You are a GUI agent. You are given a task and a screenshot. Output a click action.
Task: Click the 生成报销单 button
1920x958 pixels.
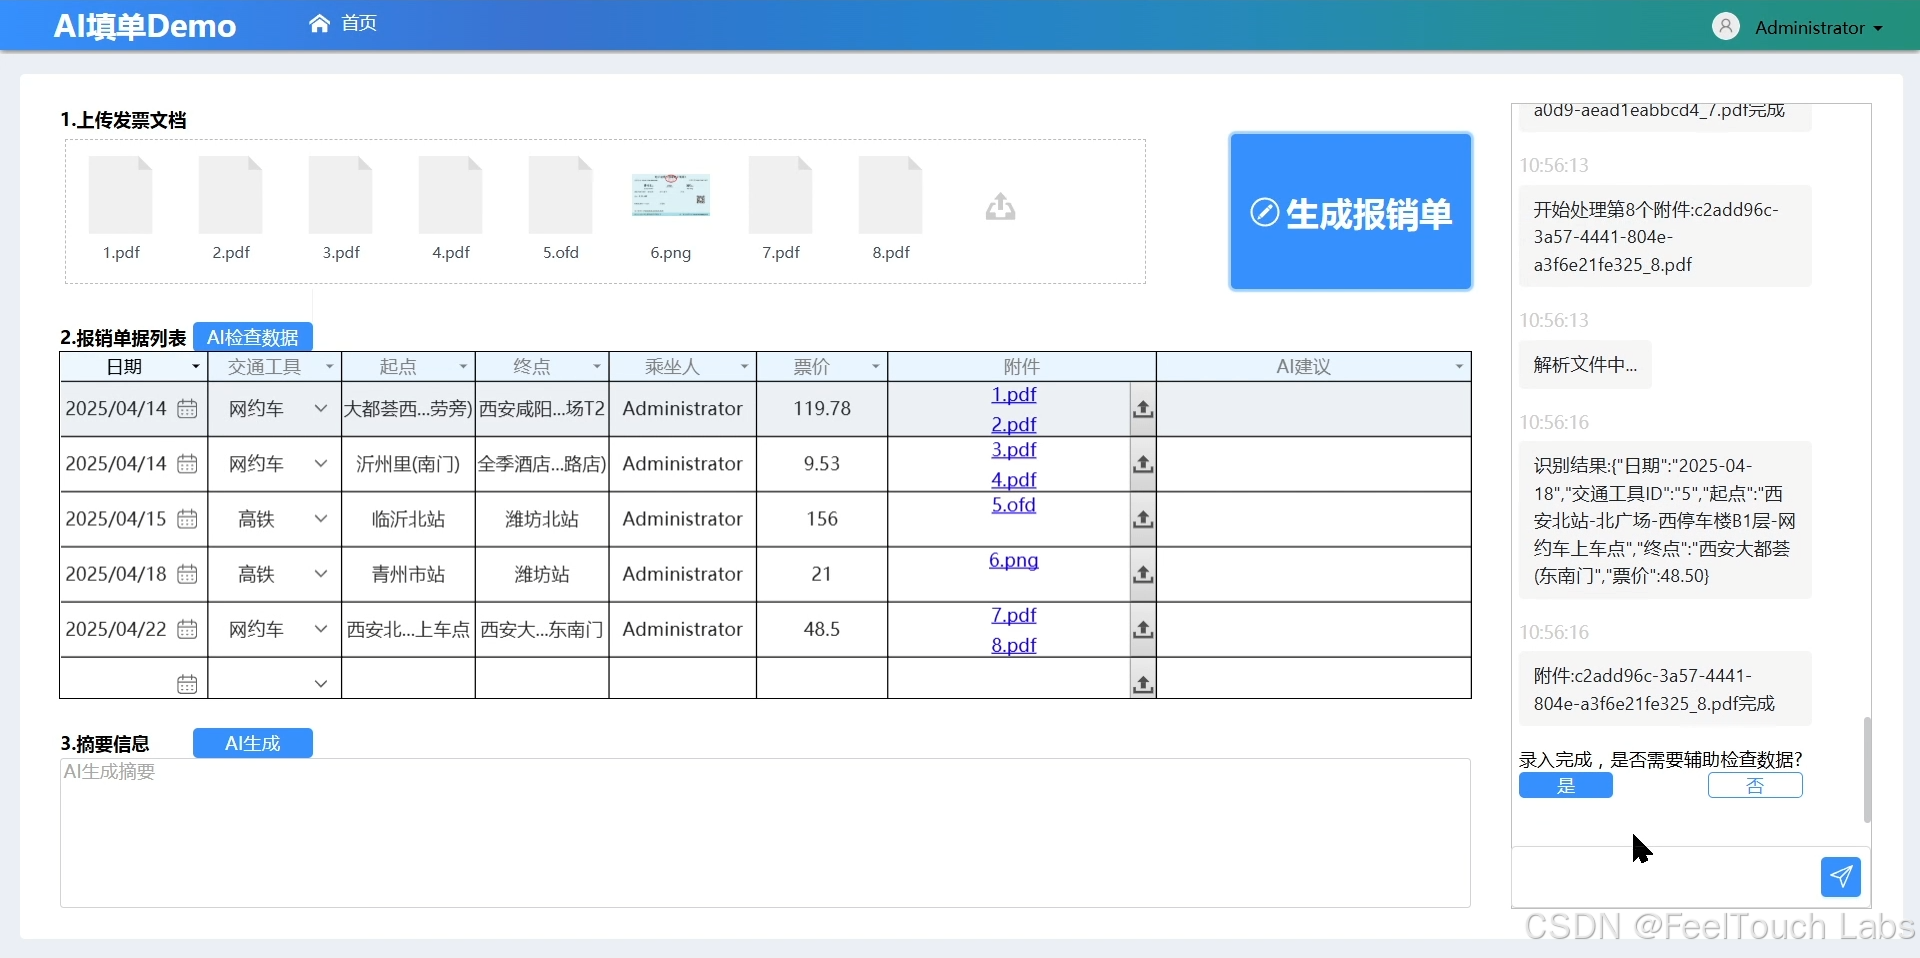point(1350,212)
